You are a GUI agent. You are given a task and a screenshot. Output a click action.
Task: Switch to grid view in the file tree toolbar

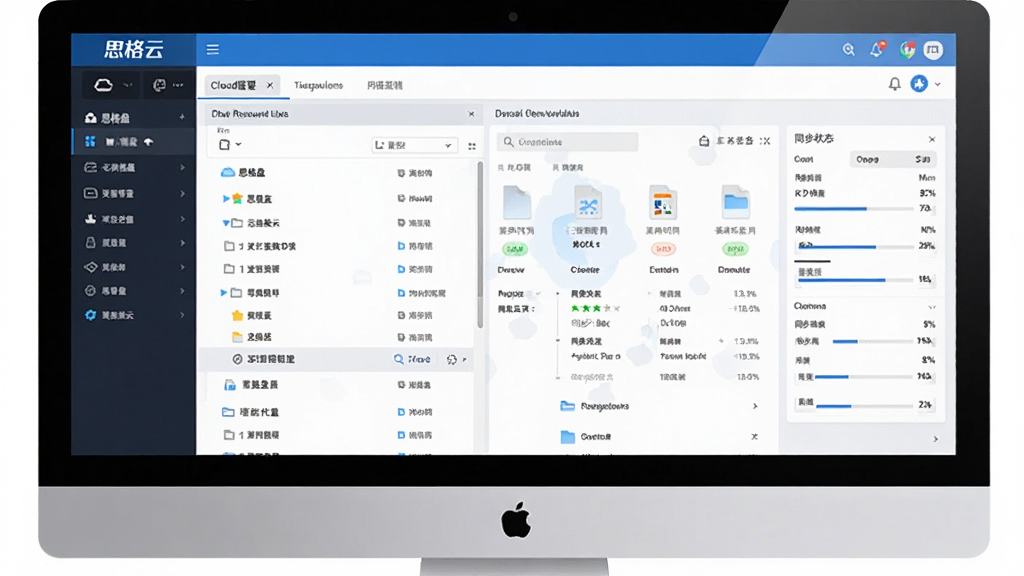point(472,146)
